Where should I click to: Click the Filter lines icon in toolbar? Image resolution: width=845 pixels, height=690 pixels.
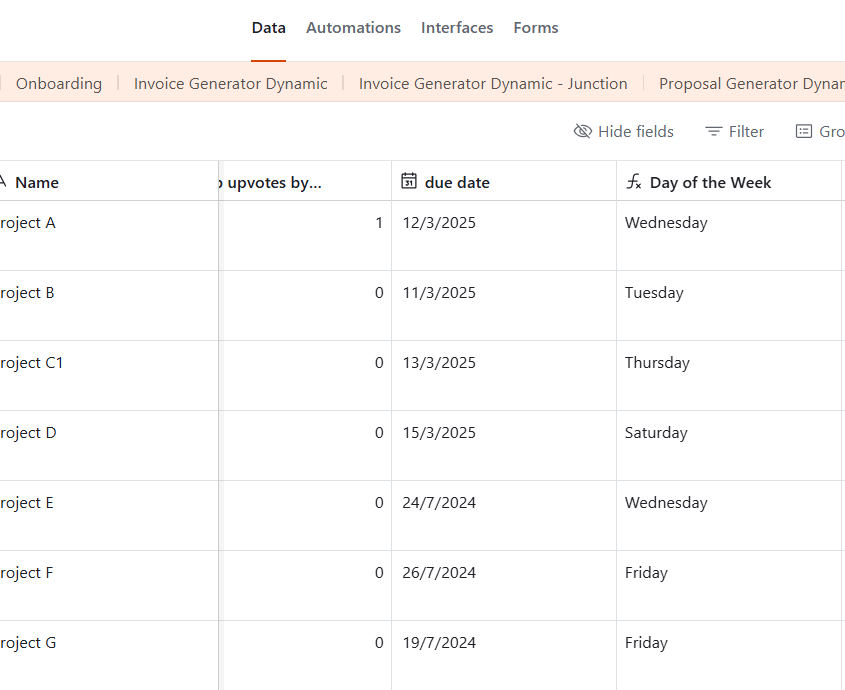point(713,132)
